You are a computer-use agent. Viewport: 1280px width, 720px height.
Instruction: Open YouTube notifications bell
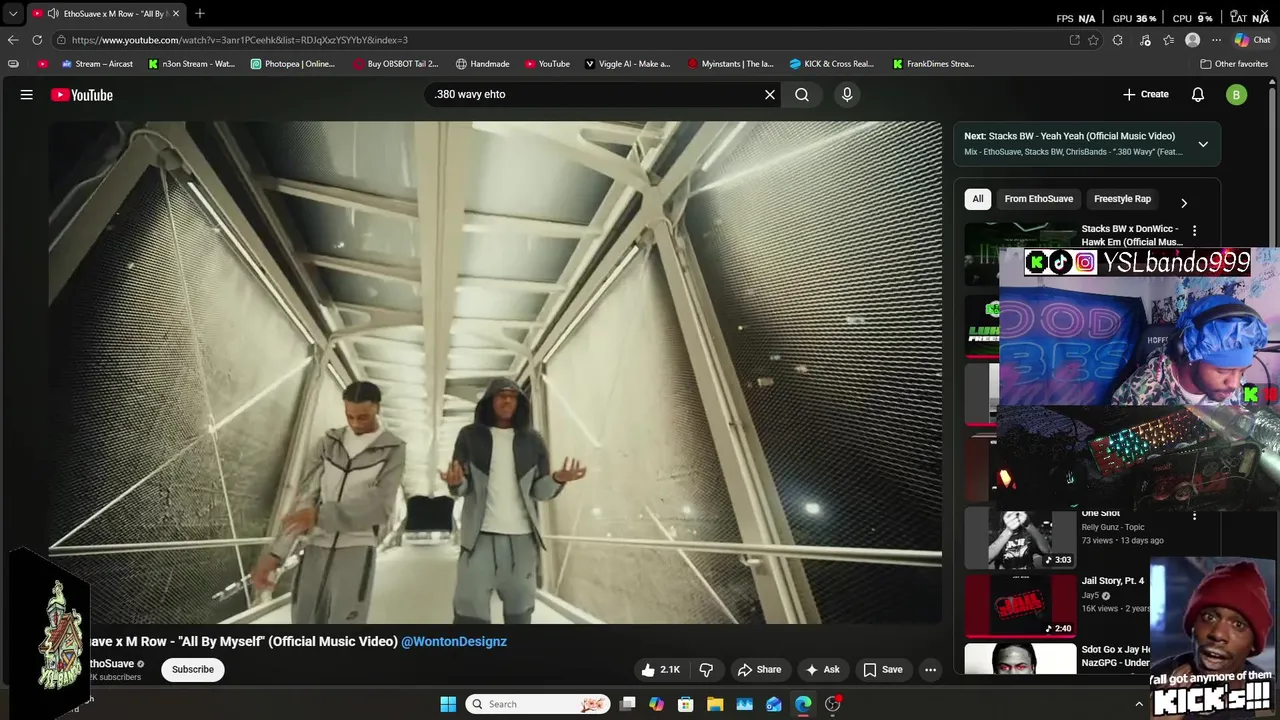1198,95
